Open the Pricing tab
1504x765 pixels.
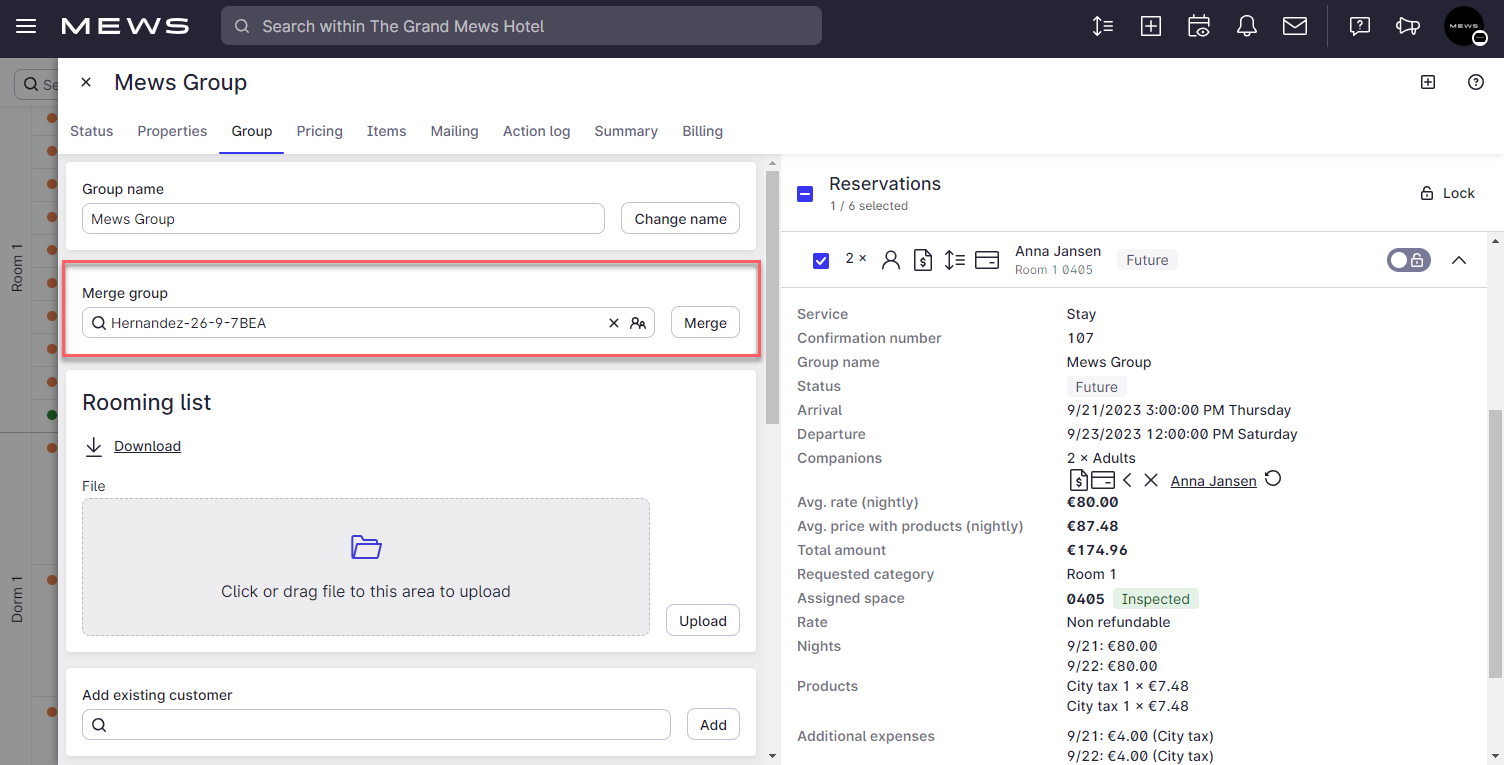319,131
